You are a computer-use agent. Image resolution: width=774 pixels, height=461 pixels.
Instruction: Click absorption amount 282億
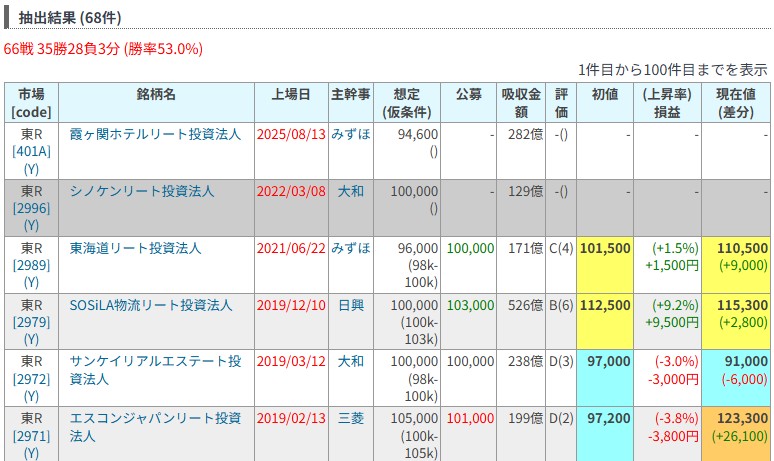coord(526,134)
